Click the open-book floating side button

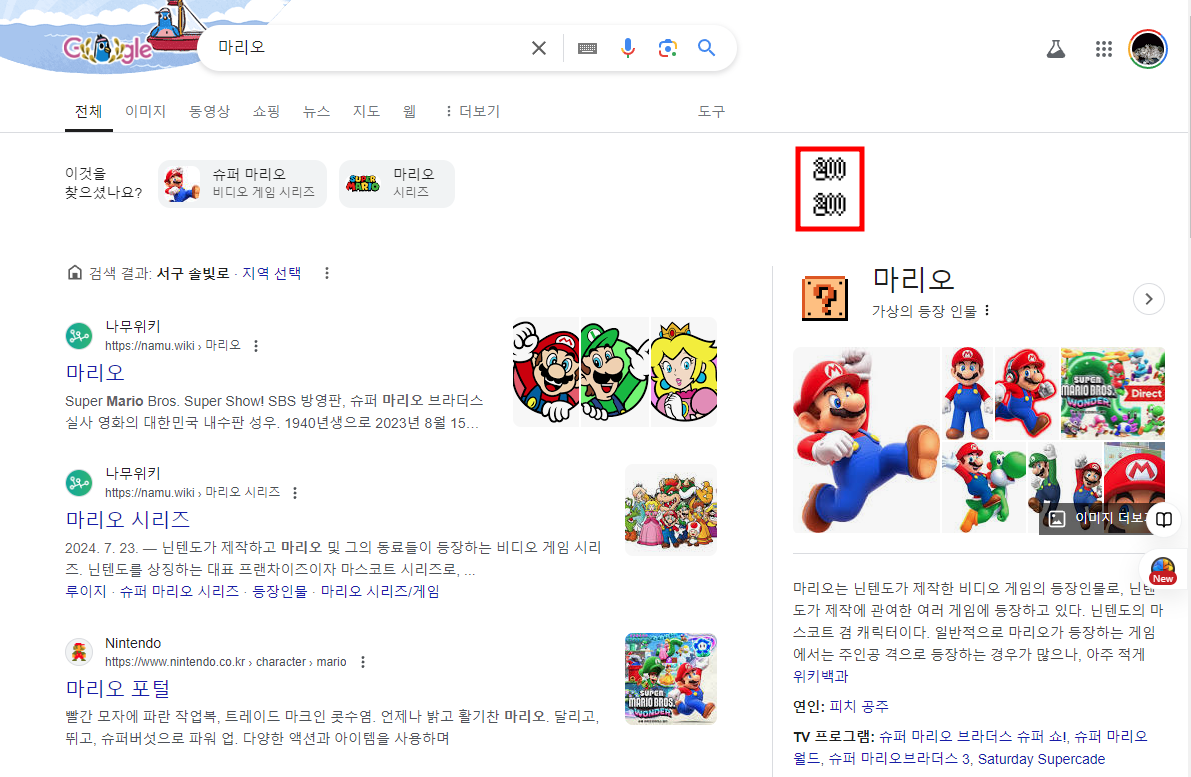[1164, 520]
